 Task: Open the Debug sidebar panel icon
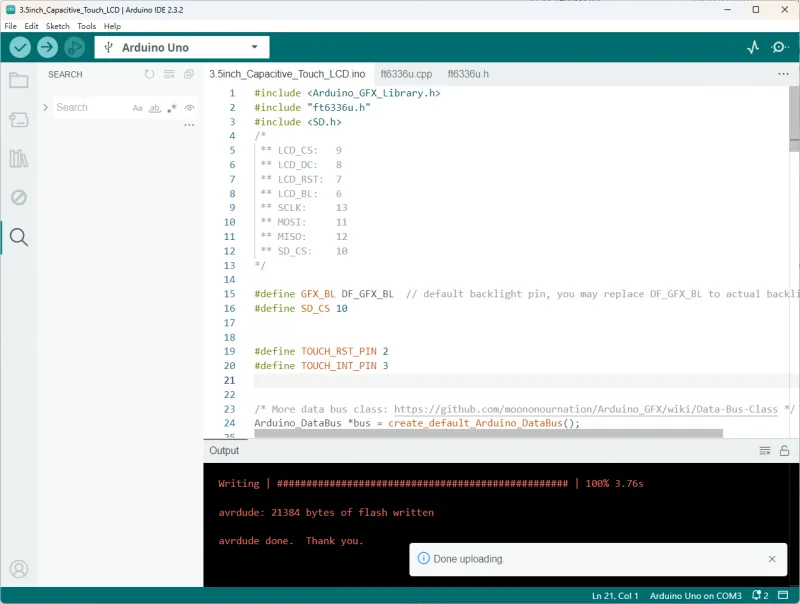click(19, 197)
